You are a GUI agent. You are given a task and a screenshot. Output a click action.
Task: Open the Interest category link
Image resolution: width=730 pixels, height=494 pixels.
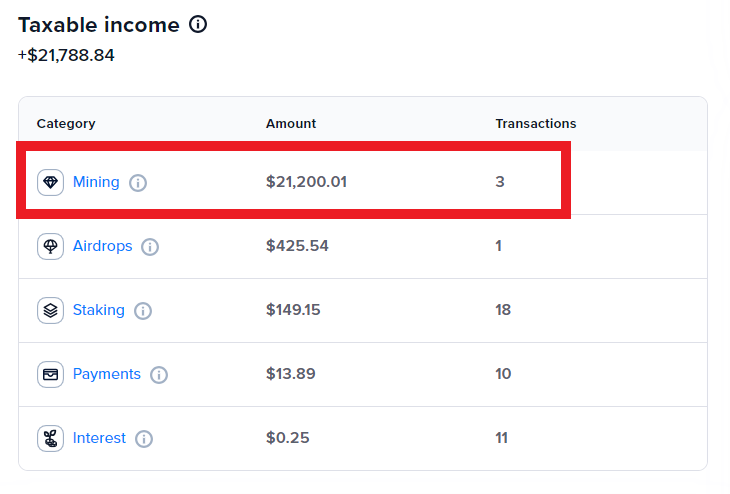pos(99,438)
